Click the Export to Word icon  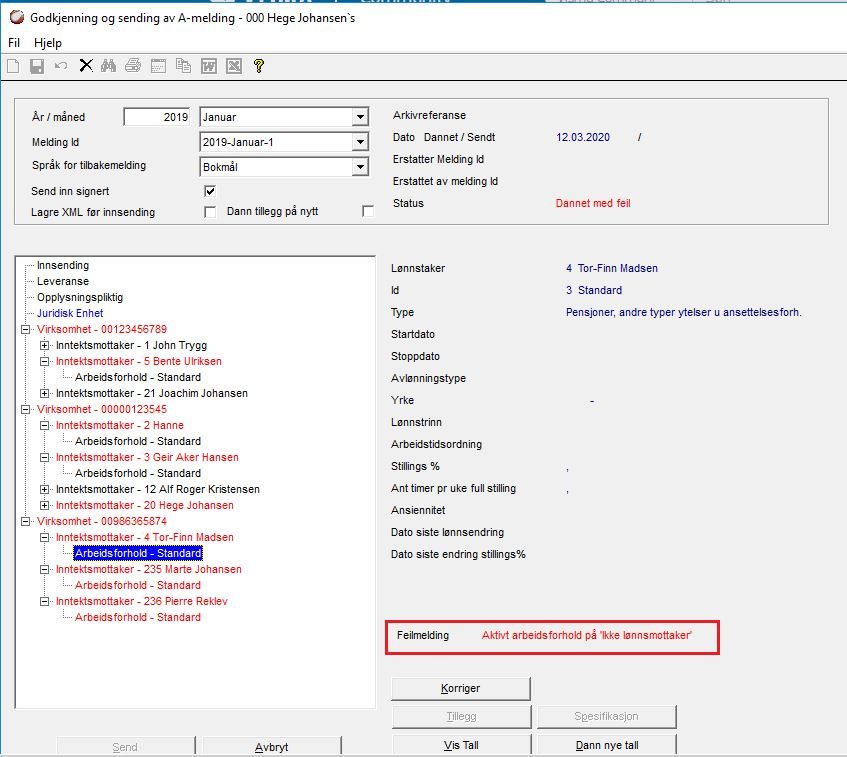click(x=209, y=66)
